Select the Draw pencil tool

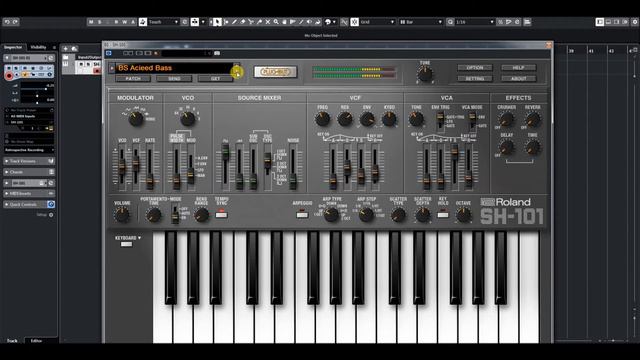234,22
